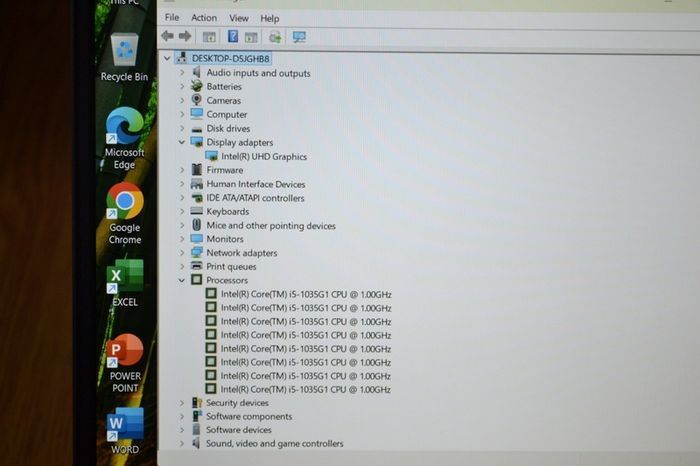Screen dimensions: 700x466
Task: Select the Keyboards label
Action: click(x=228, y=212)
